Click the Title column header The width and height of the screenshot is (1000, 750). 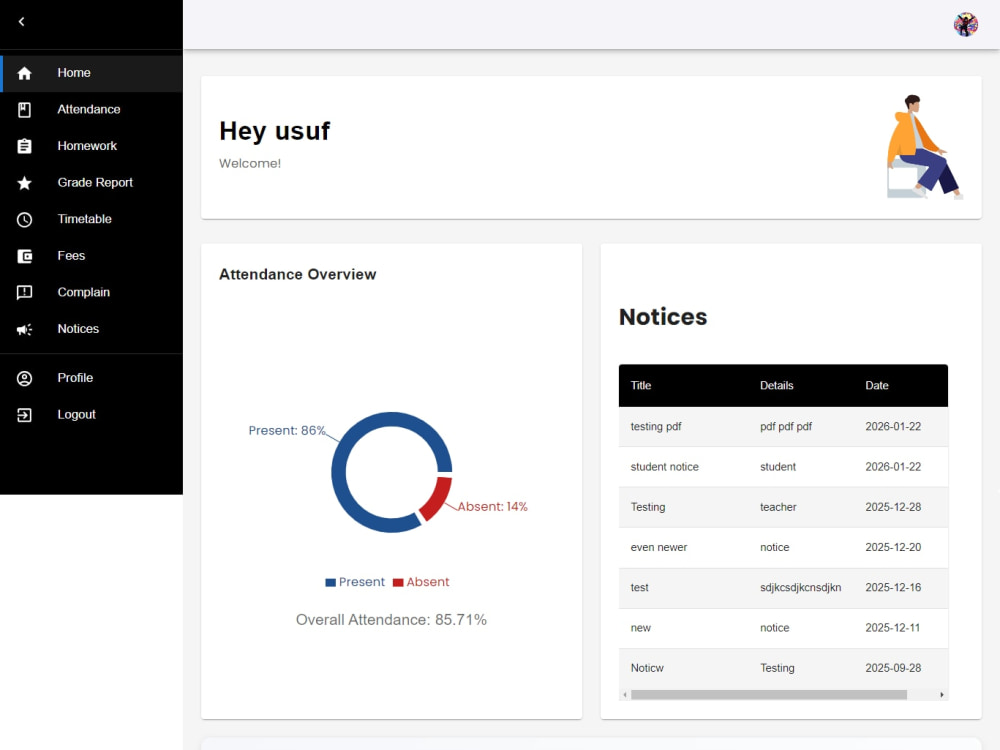[x=640, y=385]
